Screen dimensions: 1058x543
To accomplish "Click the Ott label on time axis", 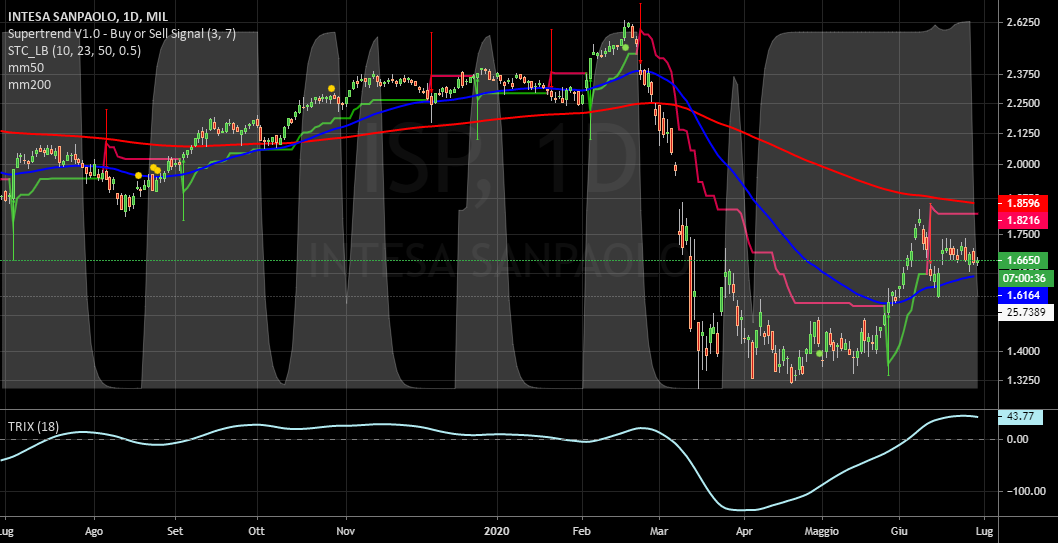I will pyautogui.click(x=256, y=532).
